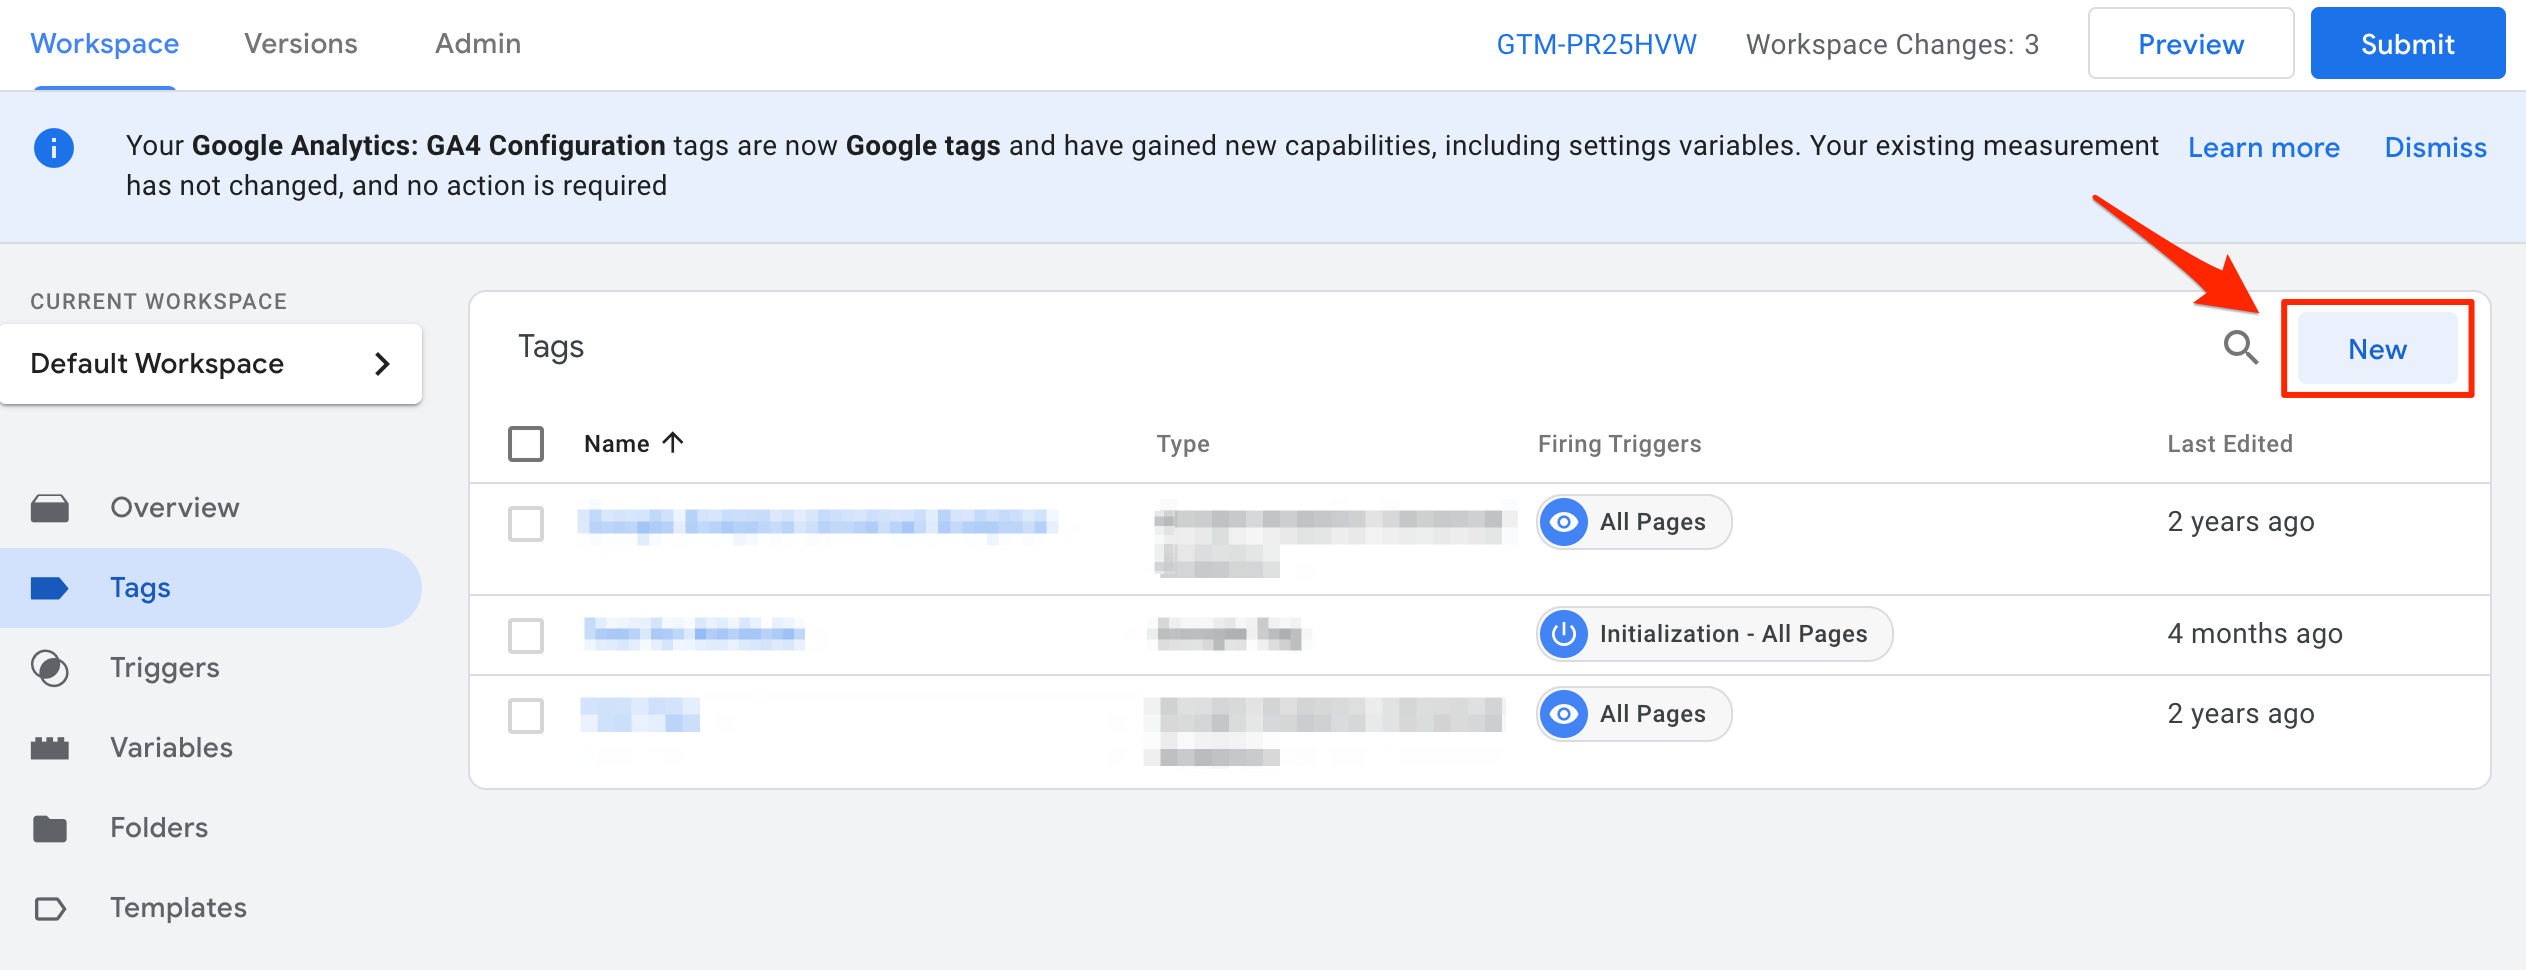Check the first tag row checkbox
This screenshot has width=2526, height=970.
pos(526,523)
